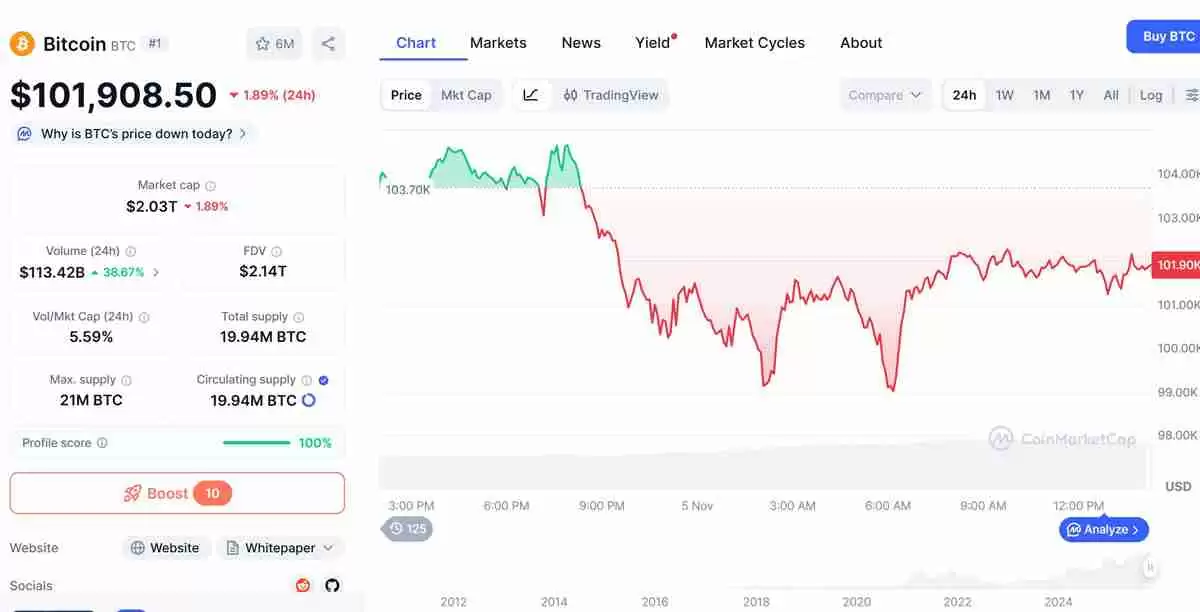The image size is (1200, 612).
Task: Switch to the Markets tab
Action: [498, 43]
